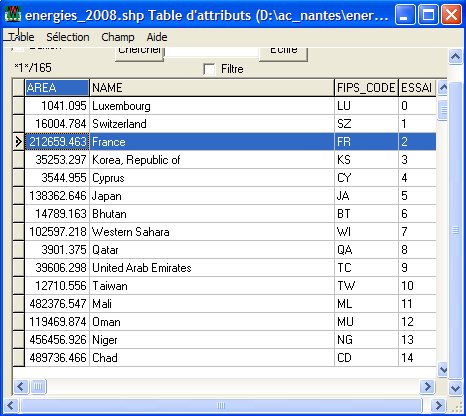466x416 pixels.
Task: Minimize the attribute table window
Action: click(405, 15)
